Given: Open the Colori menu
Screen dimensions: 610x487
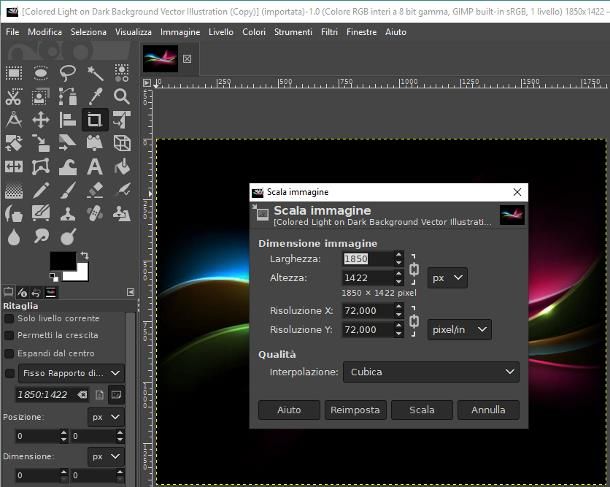Looking at the screenshot, I should coord(254,32).
